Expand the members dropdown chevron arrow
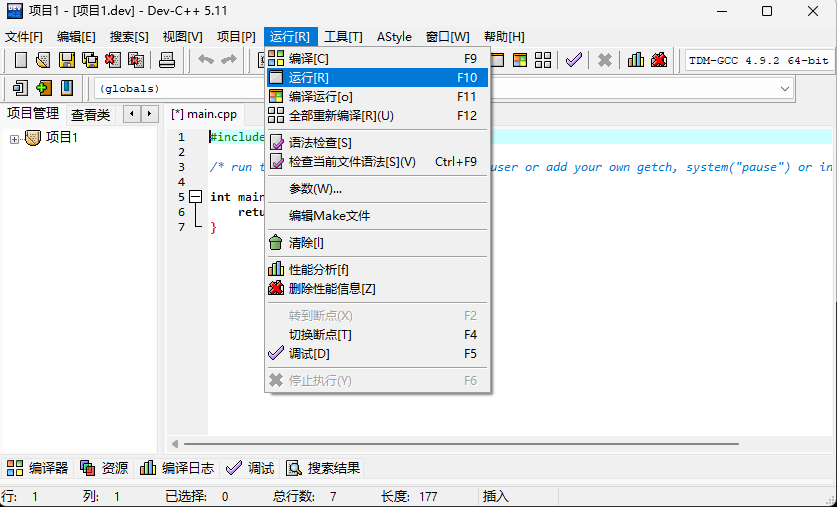 (x=784, y=89)
